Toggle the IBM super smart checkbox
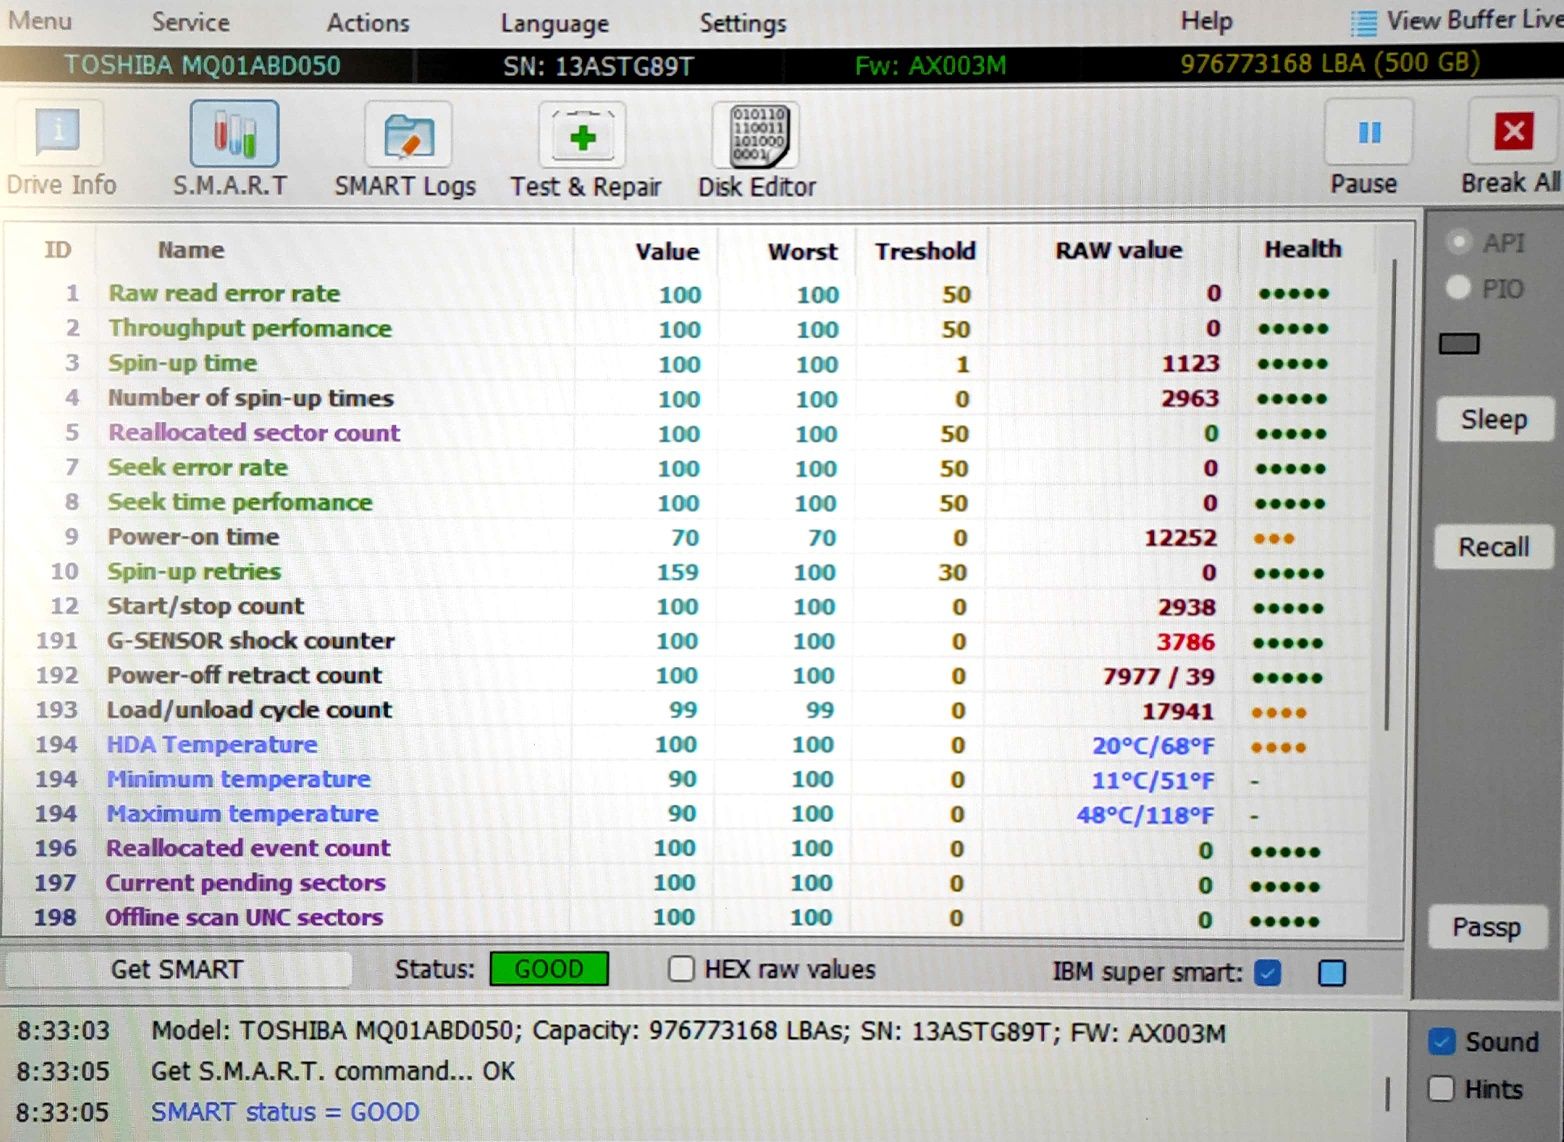 (1268, 972)
